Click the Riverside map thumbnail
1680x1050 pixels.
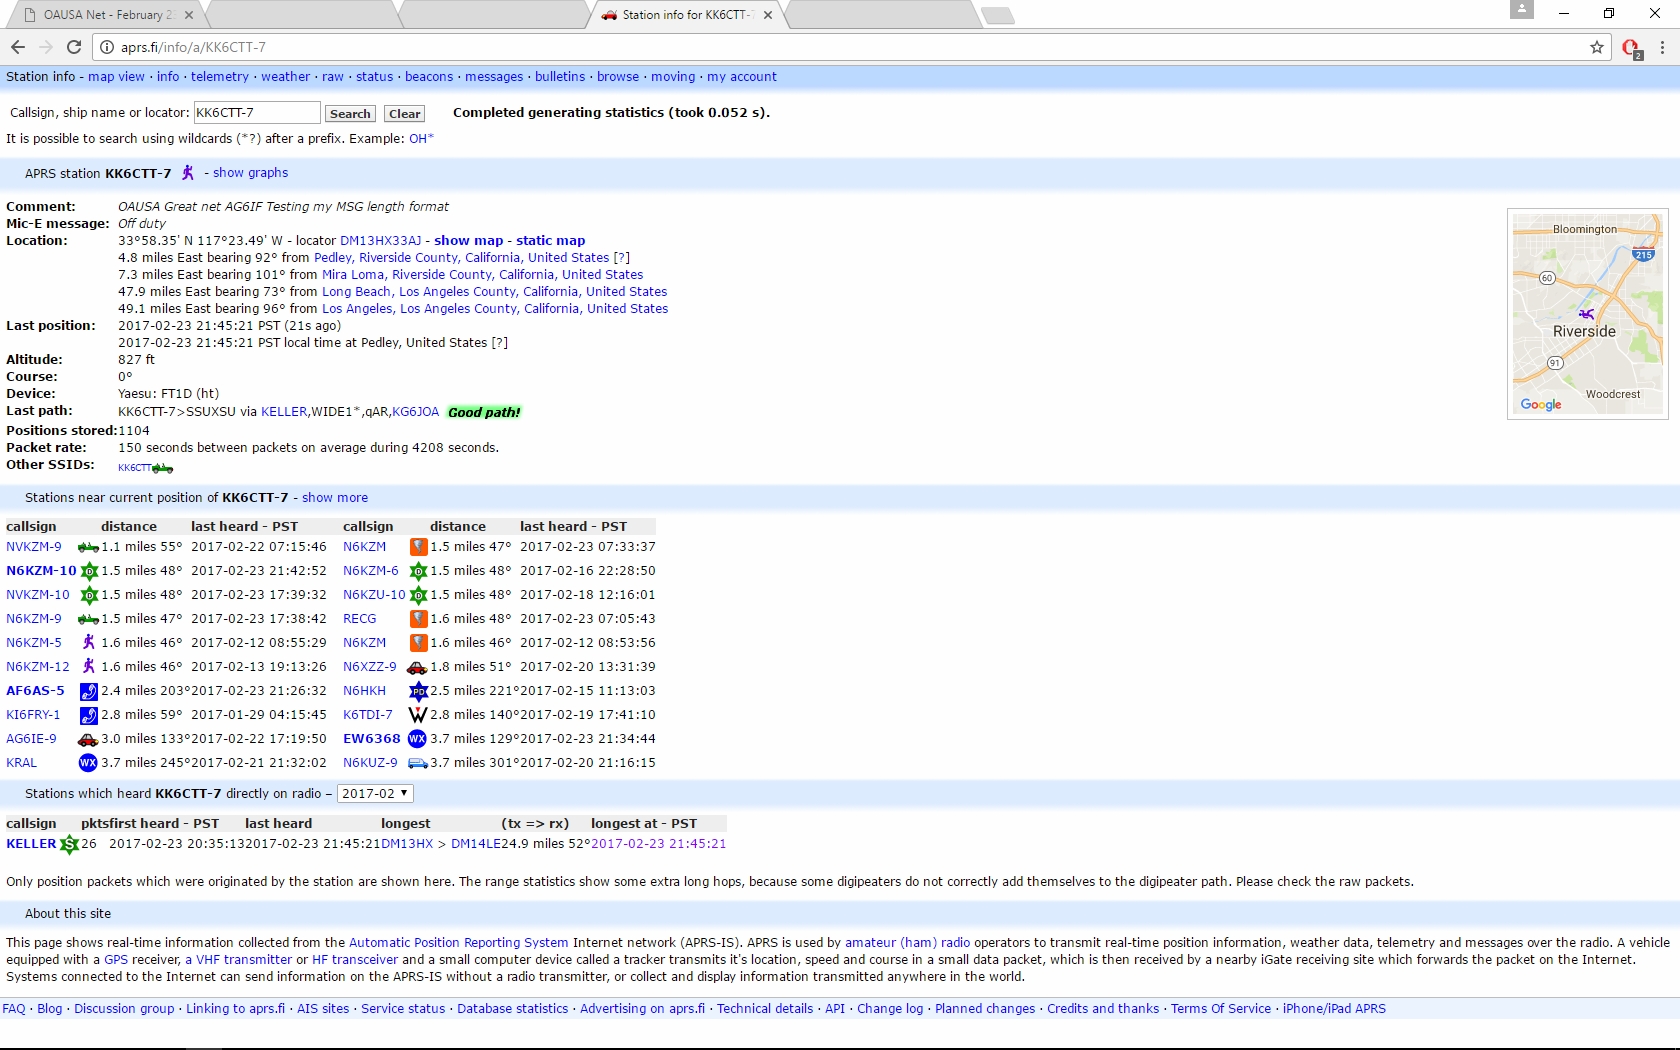(x=1587, y=314)
